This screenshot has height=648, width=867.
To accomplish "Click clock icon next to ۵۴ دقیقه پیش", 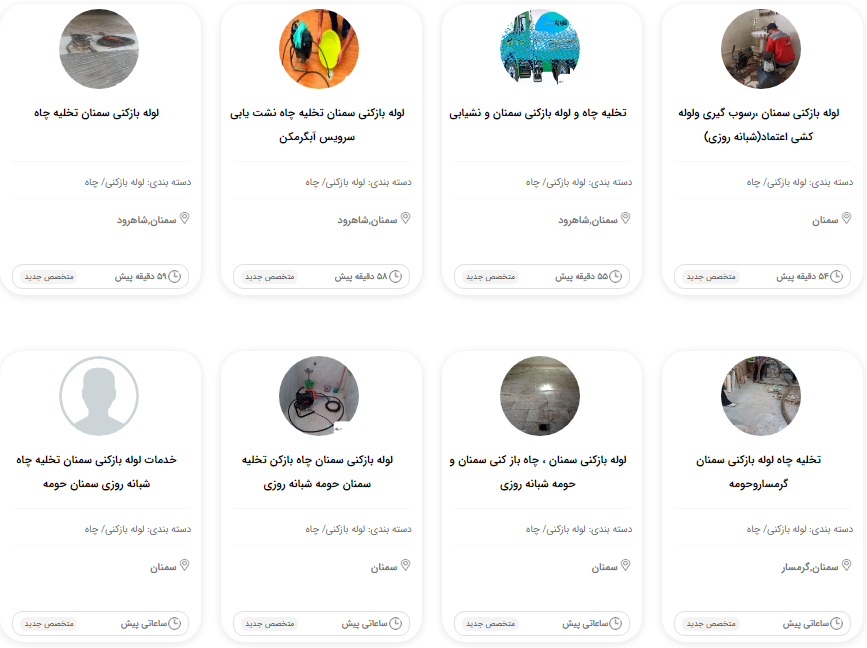I will tap(837, 276).
